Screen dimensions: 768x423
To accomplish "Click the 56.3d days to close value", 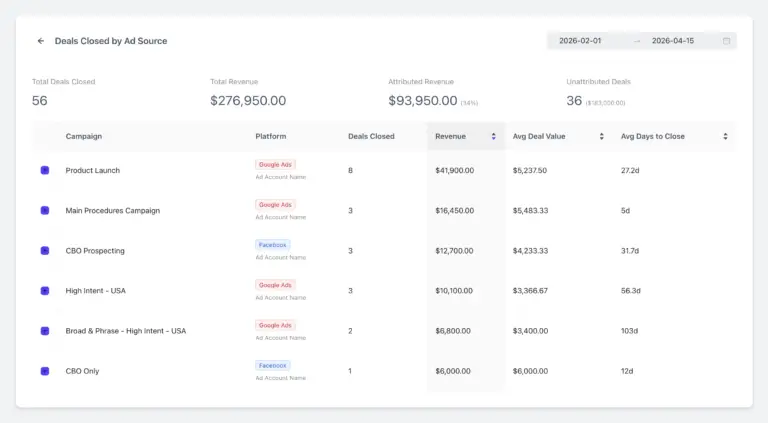I will (630, 291).
